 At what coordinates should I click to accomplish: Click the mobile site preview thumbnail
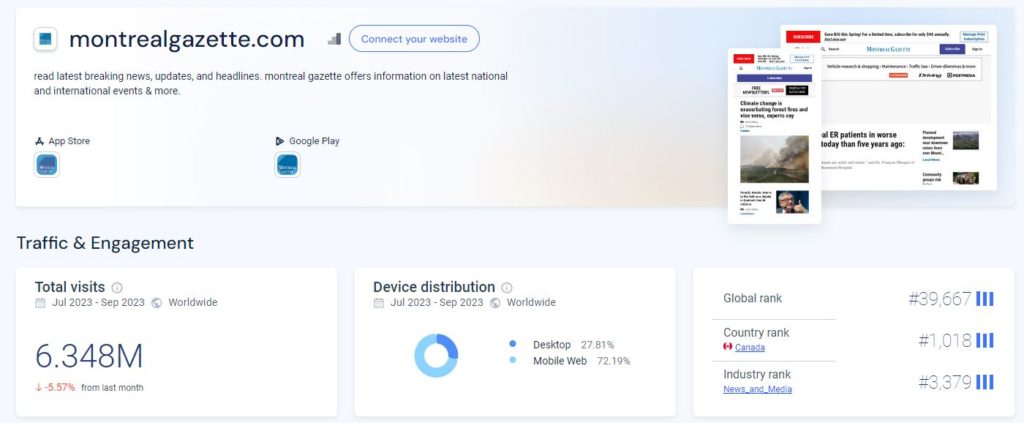[775, 136]
